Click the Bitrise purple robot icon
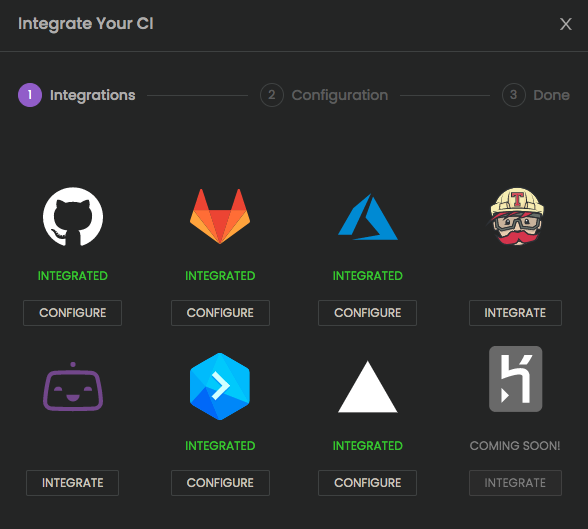Viewport: 588px width, 529px height. tap(73, 387)
